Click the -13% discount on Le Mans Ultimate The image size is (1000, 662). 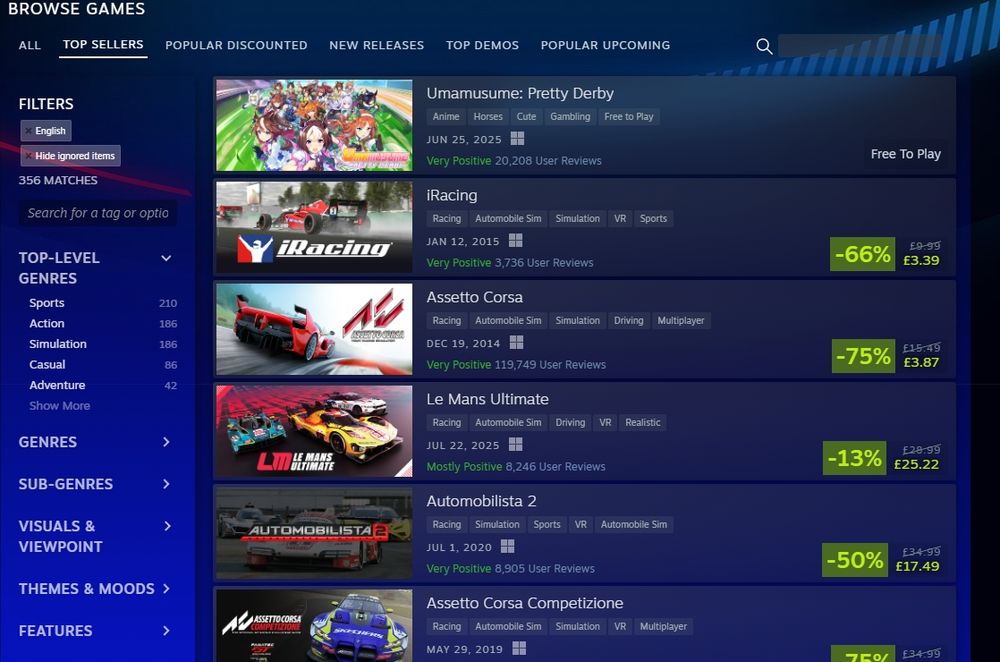(855, 458)
